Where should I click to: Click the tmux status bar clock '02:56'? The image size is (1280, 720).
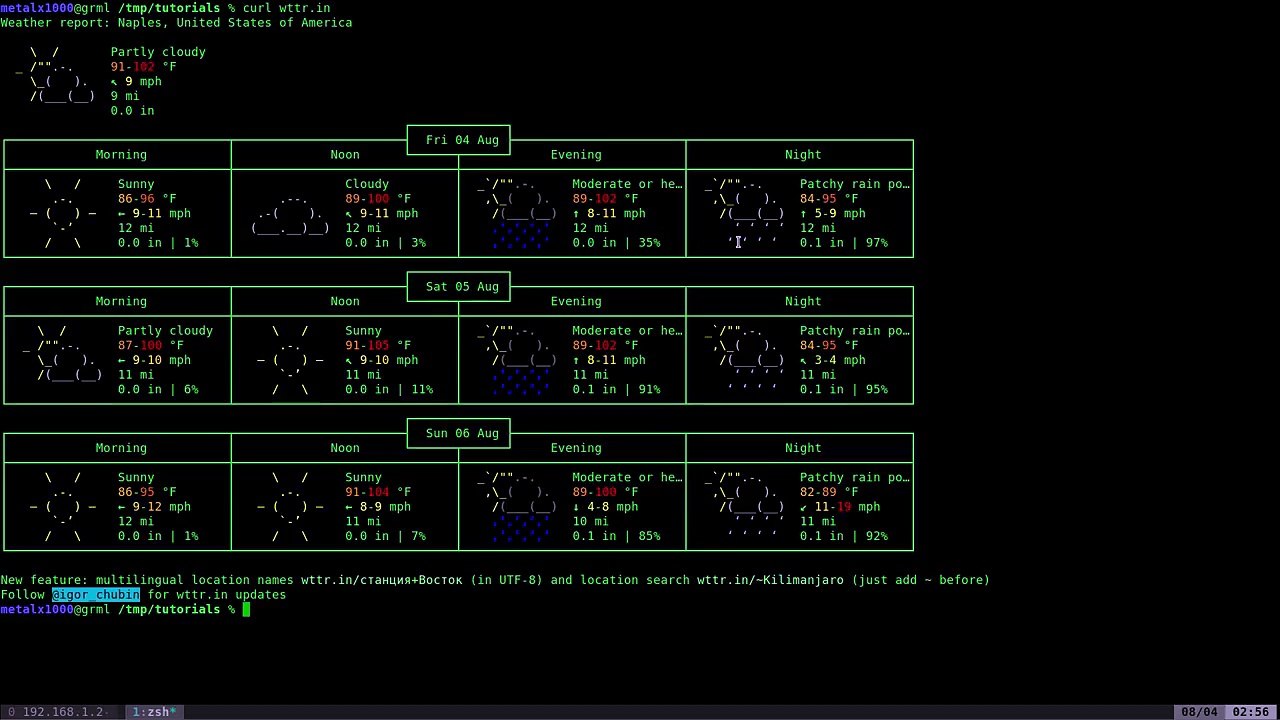click(1251, 712)
